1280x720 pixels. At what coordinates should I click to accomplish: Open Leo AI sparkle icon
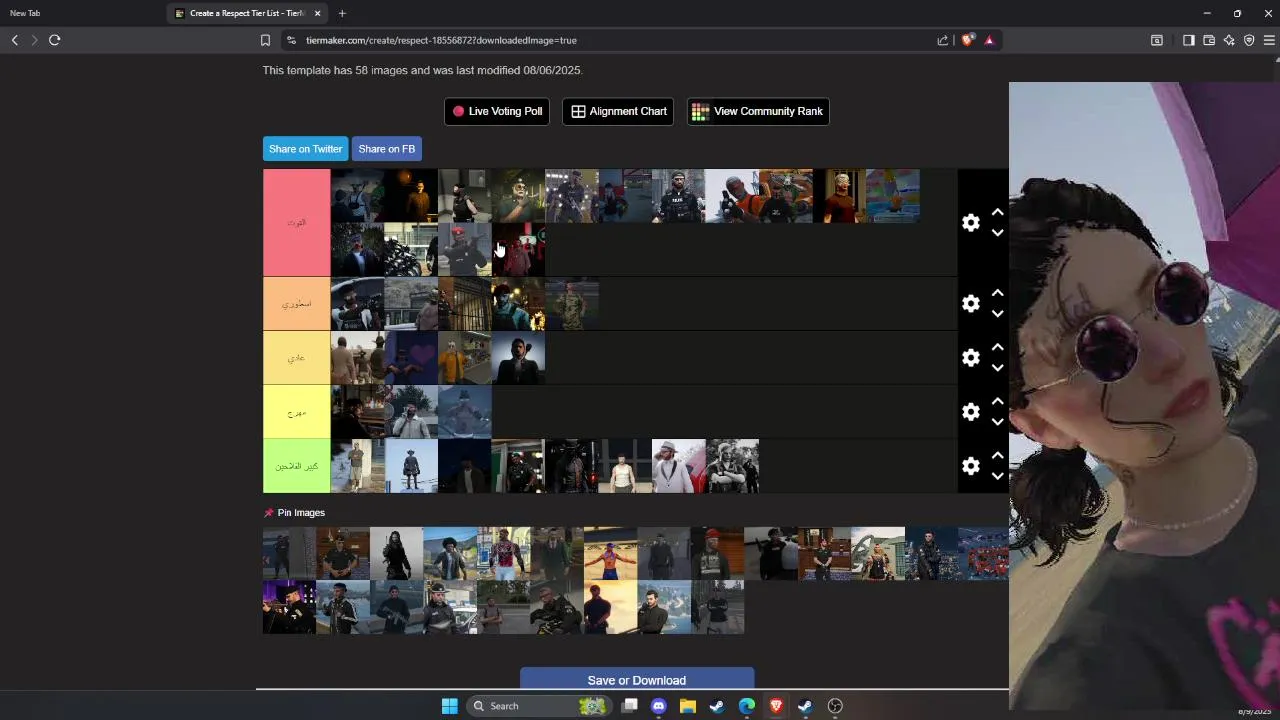[1229, 40]
